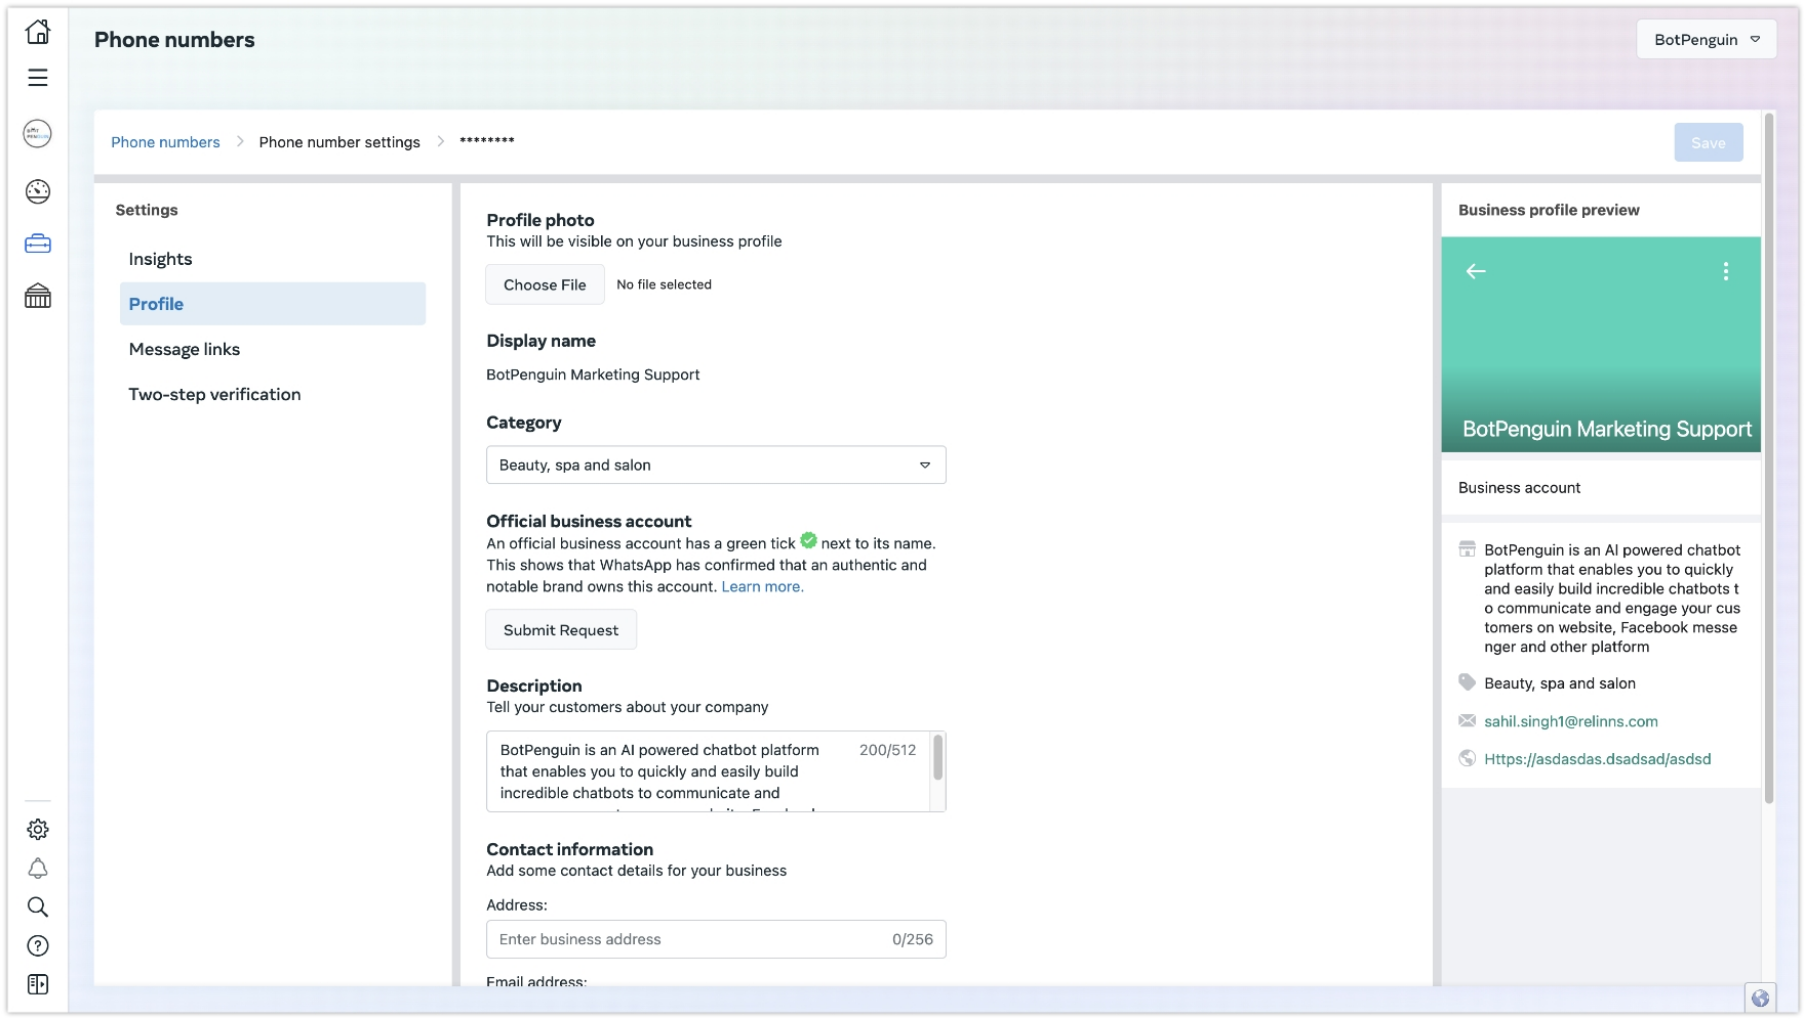
Task: Select the Profile settings tab
Action: click(272, 304)
